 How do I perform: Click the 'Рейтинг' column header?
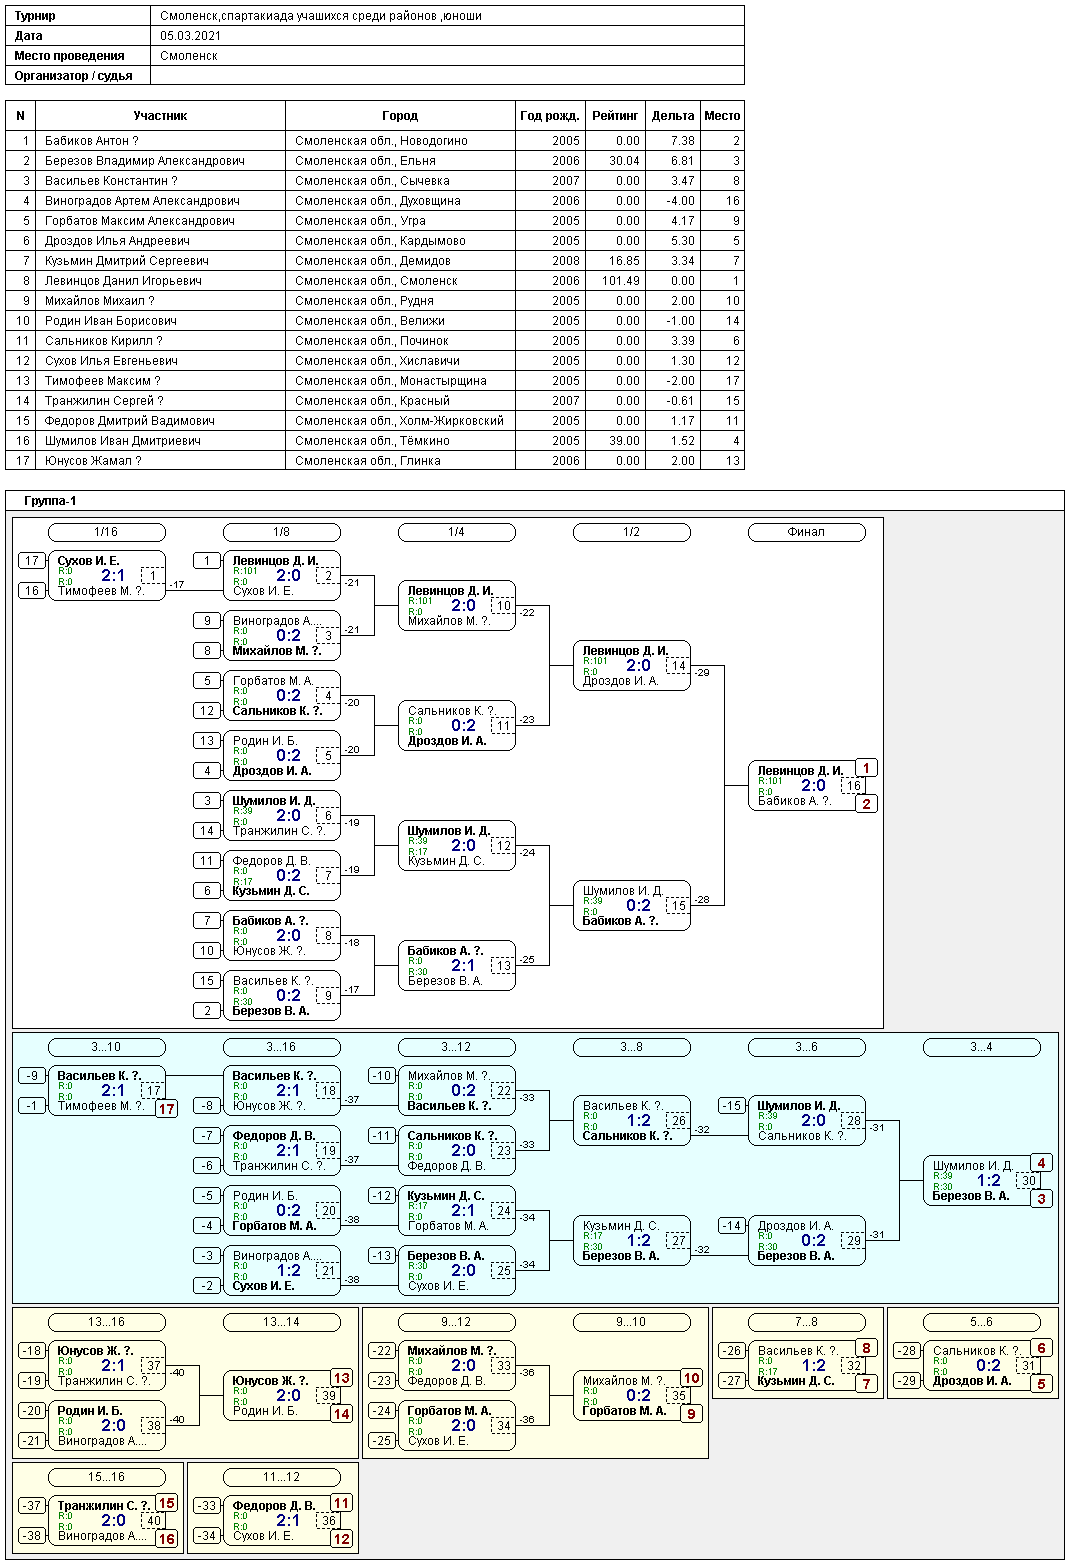click(x=614, y=116)
